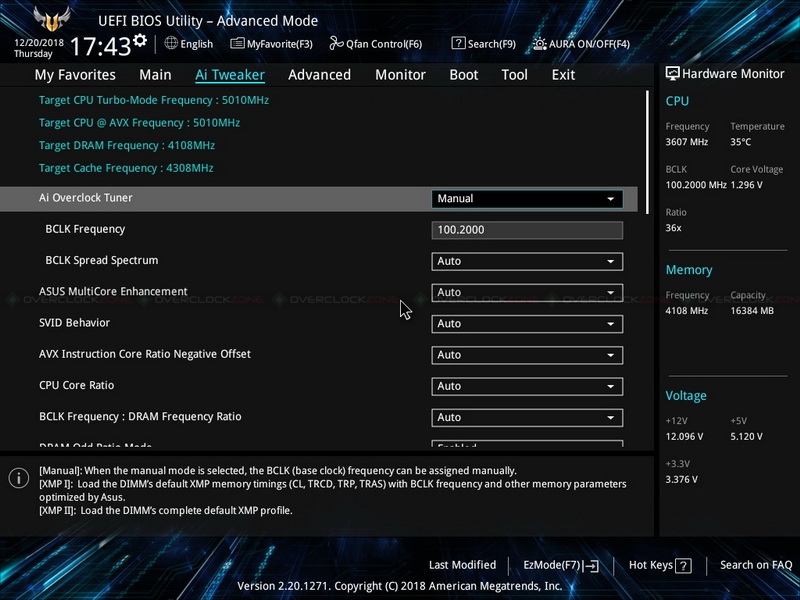Click the CPU frequency value 3607 MHz
Viewport: 800px width, 600px height.
tap(687, 142)
